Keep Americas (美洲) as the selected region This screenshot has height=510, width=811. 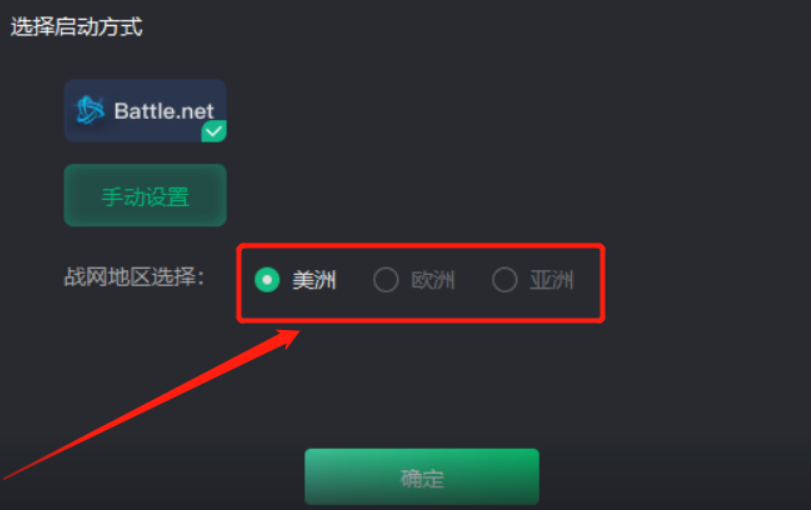[267, 280]
